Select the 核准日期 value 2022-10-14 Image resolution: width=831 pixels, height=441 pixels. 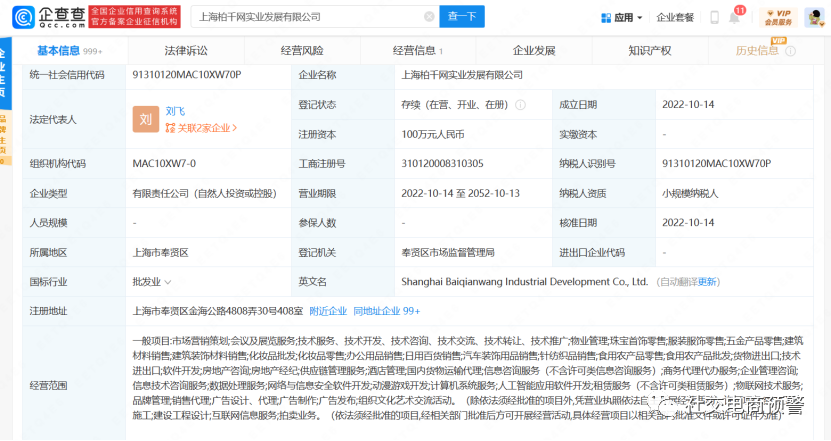click(688, 223)
